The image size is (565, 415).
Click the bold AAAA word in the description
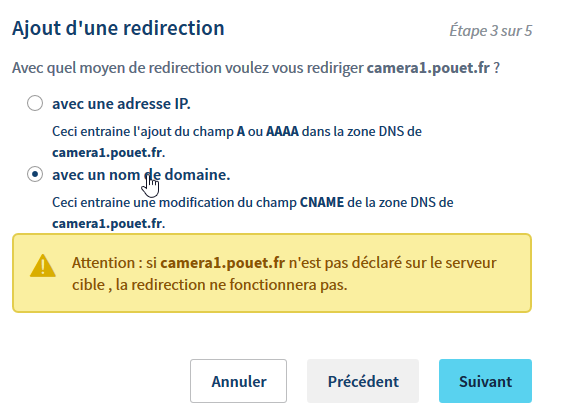282,131
